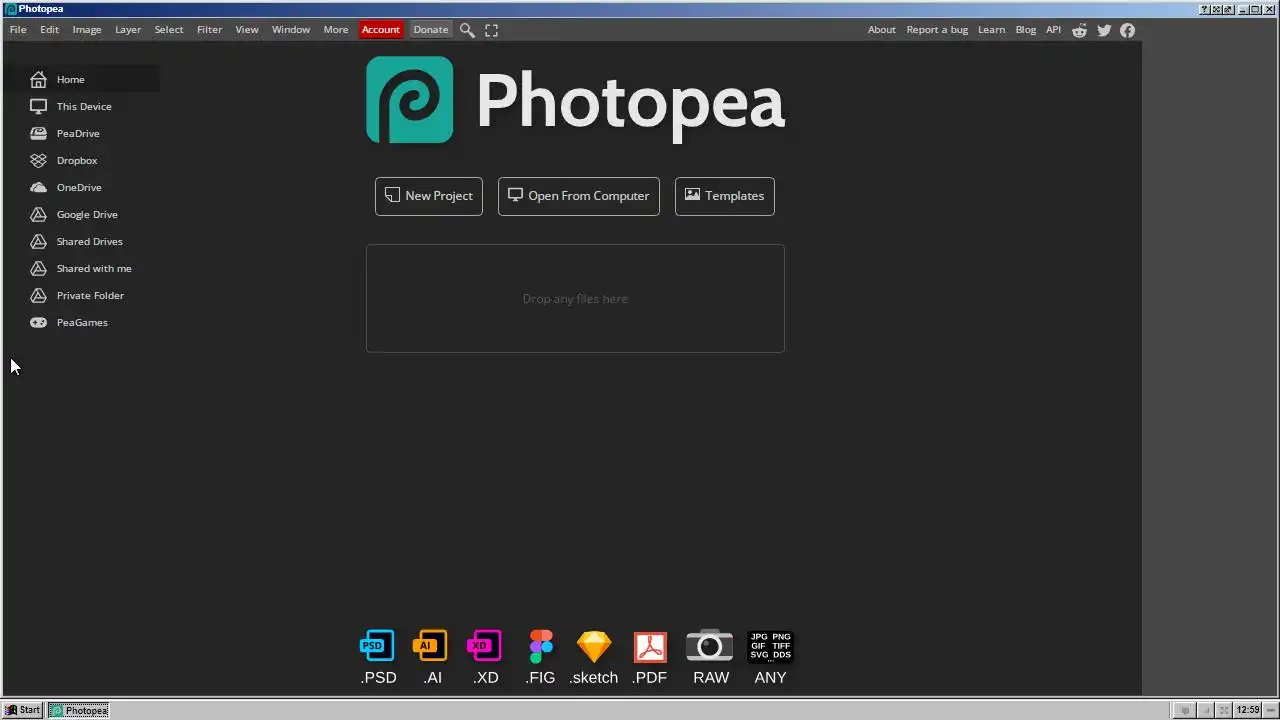This screenshot has height=720, width=1280.
Task: Open the More menu
Action: click(x=336, y=30)
